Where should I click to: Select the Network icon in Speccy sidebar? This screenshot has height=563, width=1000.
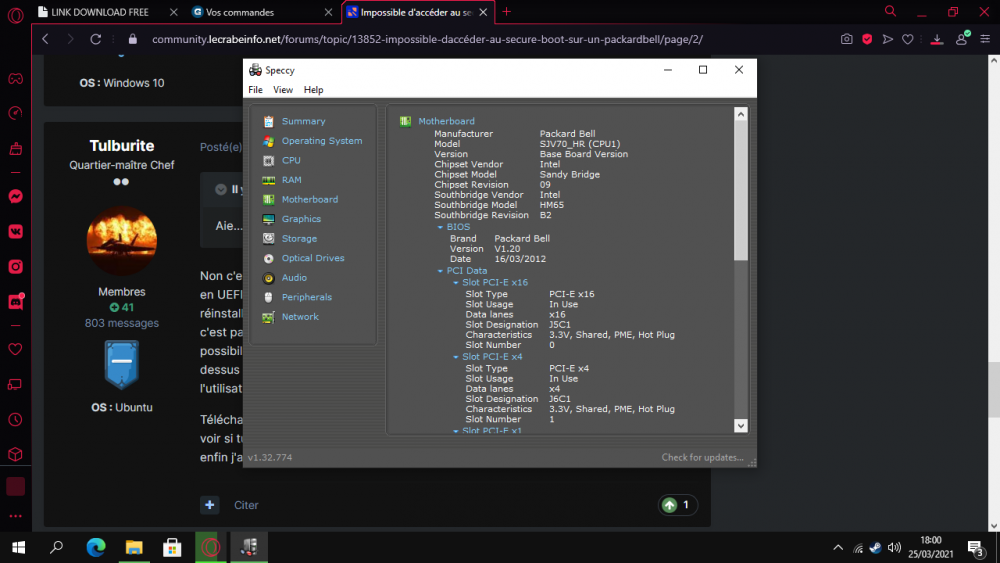(x=268, y=317)
